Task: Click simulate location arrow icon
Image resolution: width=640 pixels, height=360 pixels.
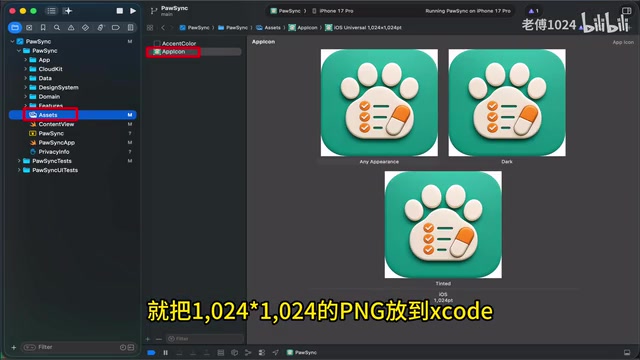Action: (276, 353)
